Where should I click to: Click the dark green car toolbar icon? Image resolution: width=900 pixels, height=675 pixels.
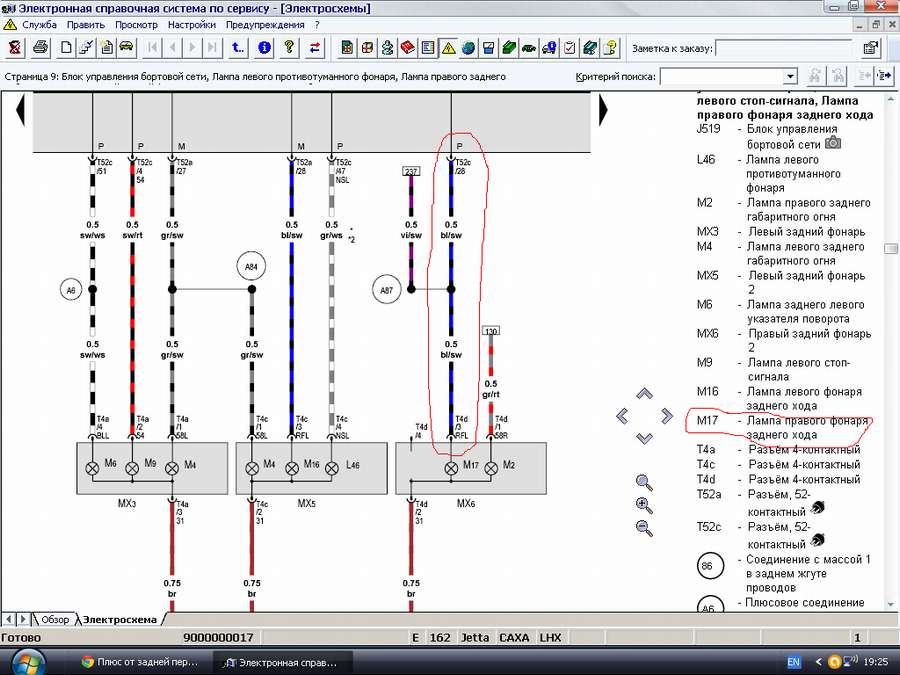(529, 48)
